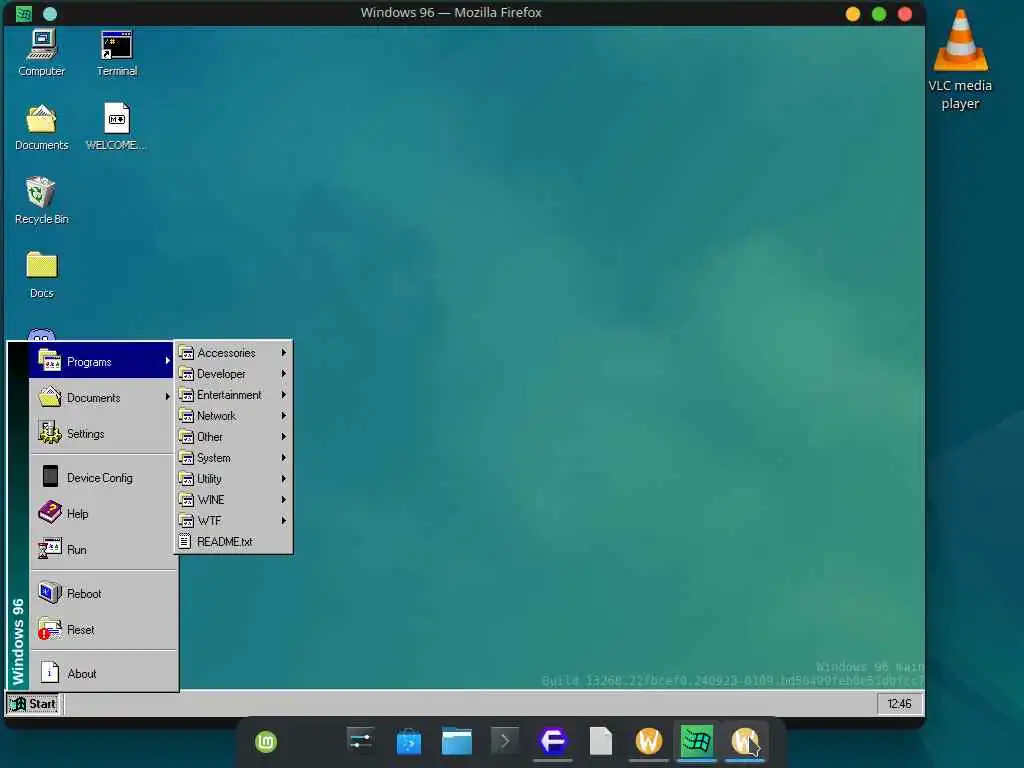The width and height of the screenshot is (1024, 768).
Task: Click the Settings gear icon in Start menu
Action: [x=50, y=432]
